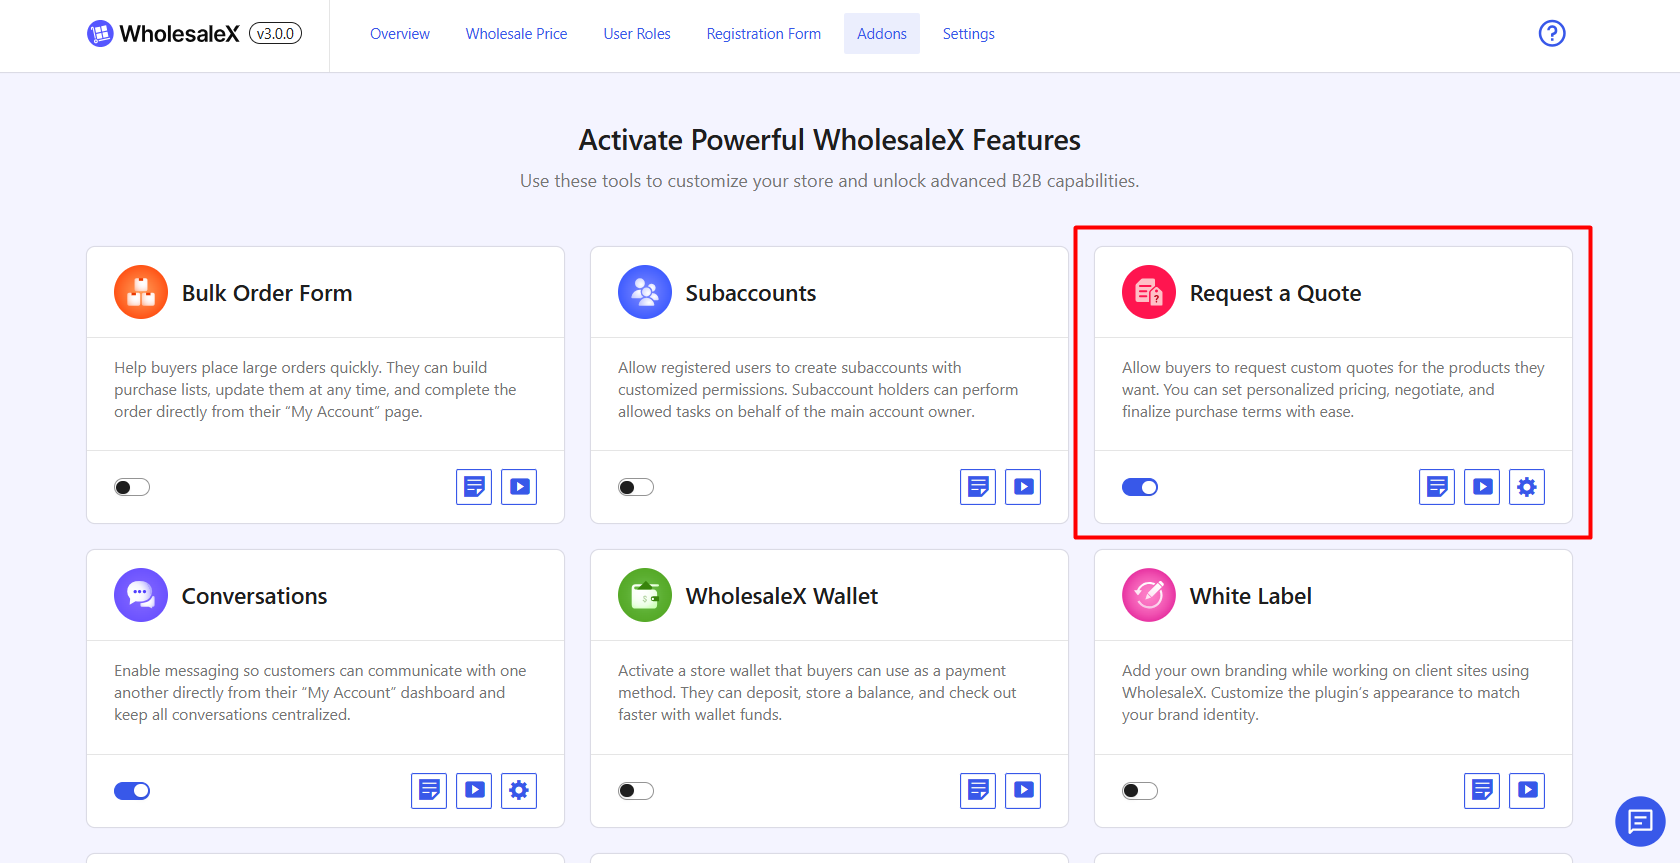Click the White Label pink icon
This screenshot has width=1680, height=863.
[x=1149, y=595]
